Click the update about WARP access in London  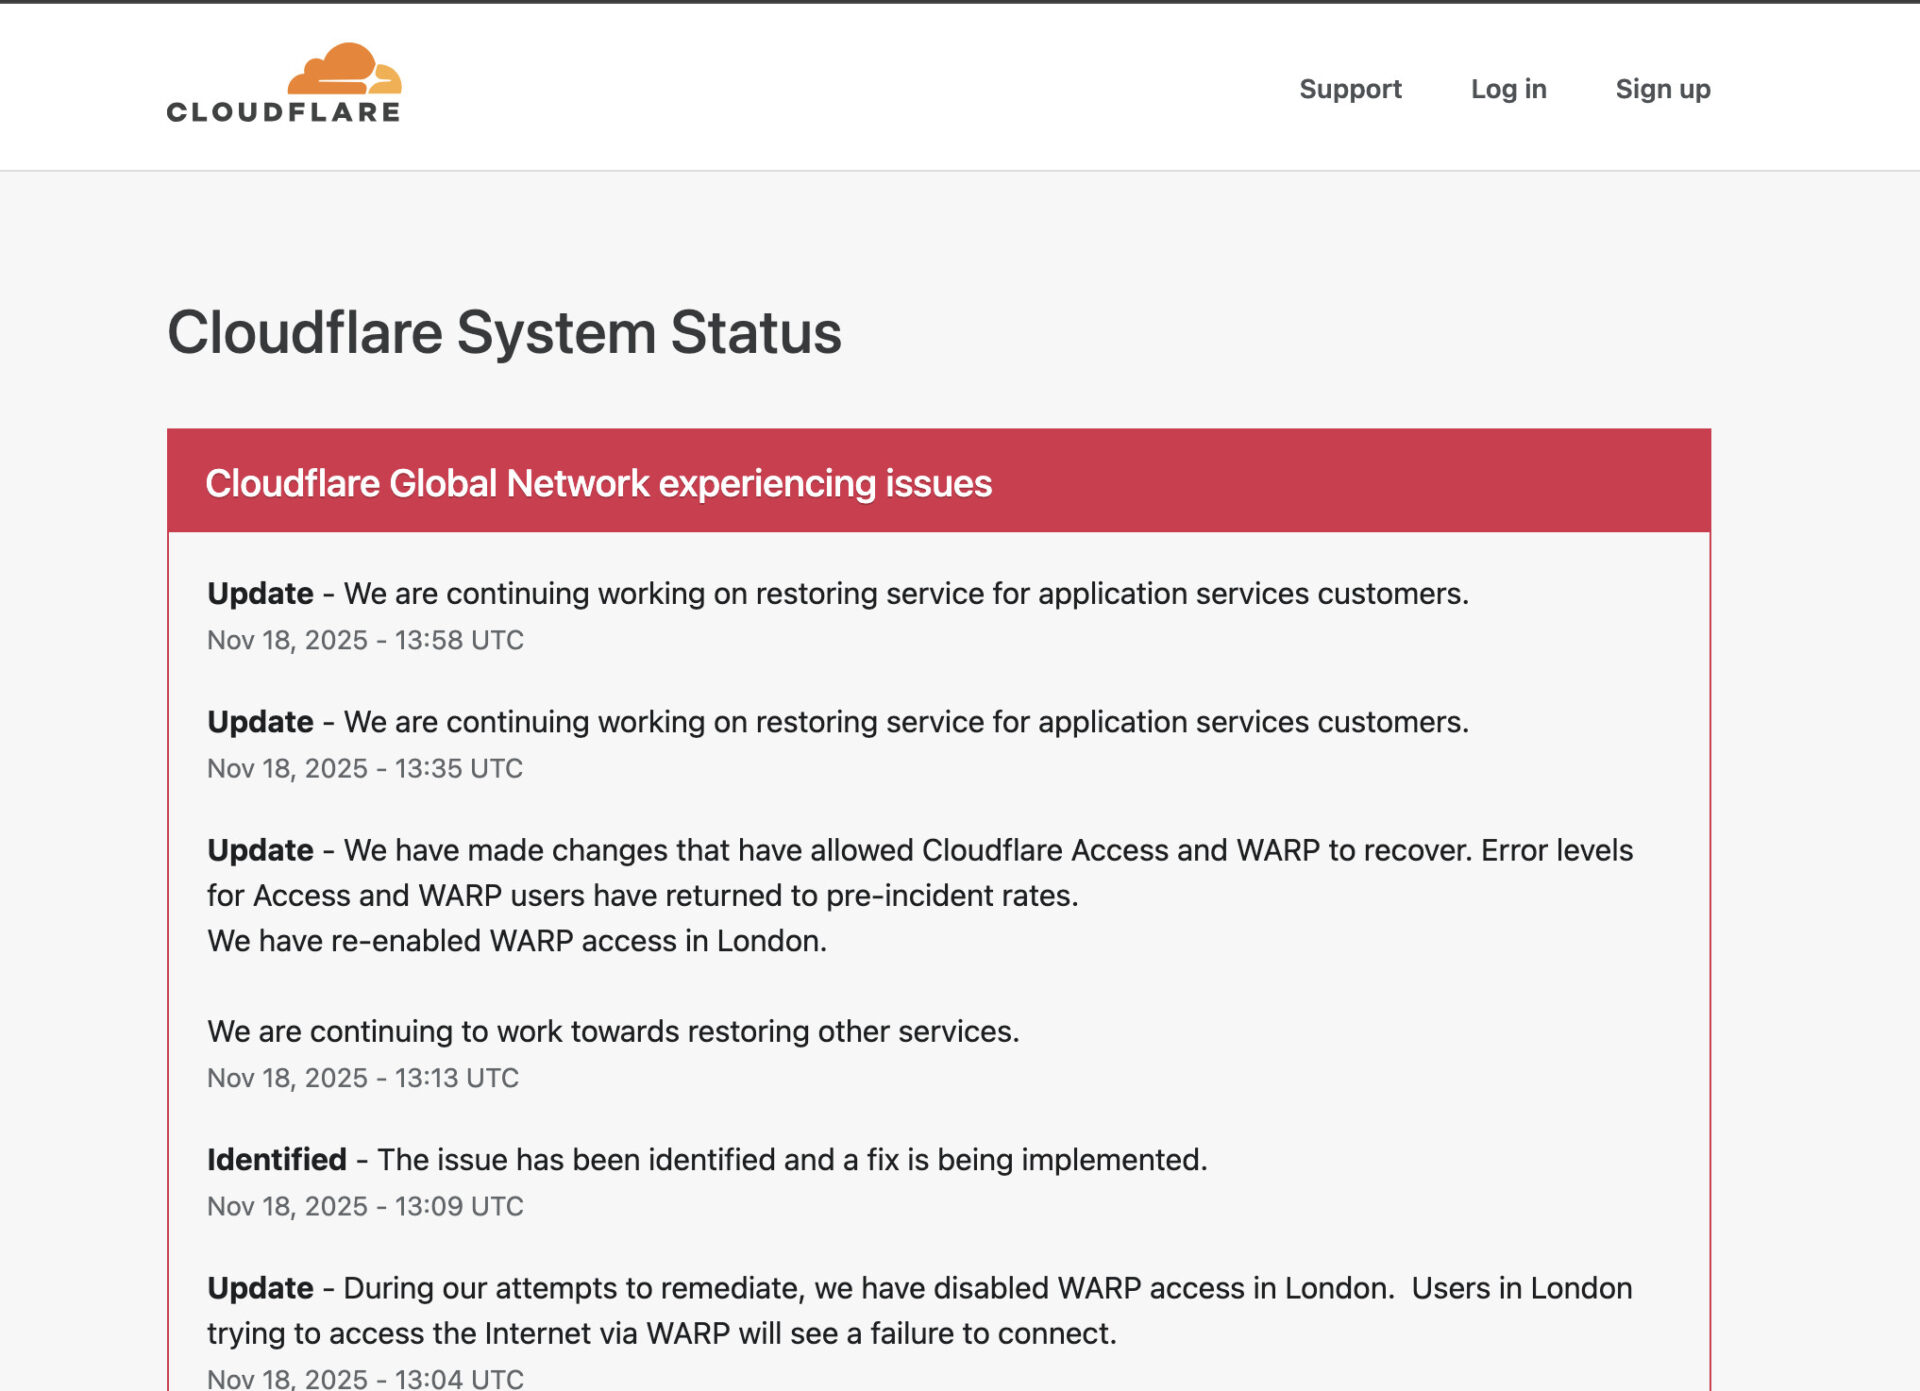(x=919, y=1288)
